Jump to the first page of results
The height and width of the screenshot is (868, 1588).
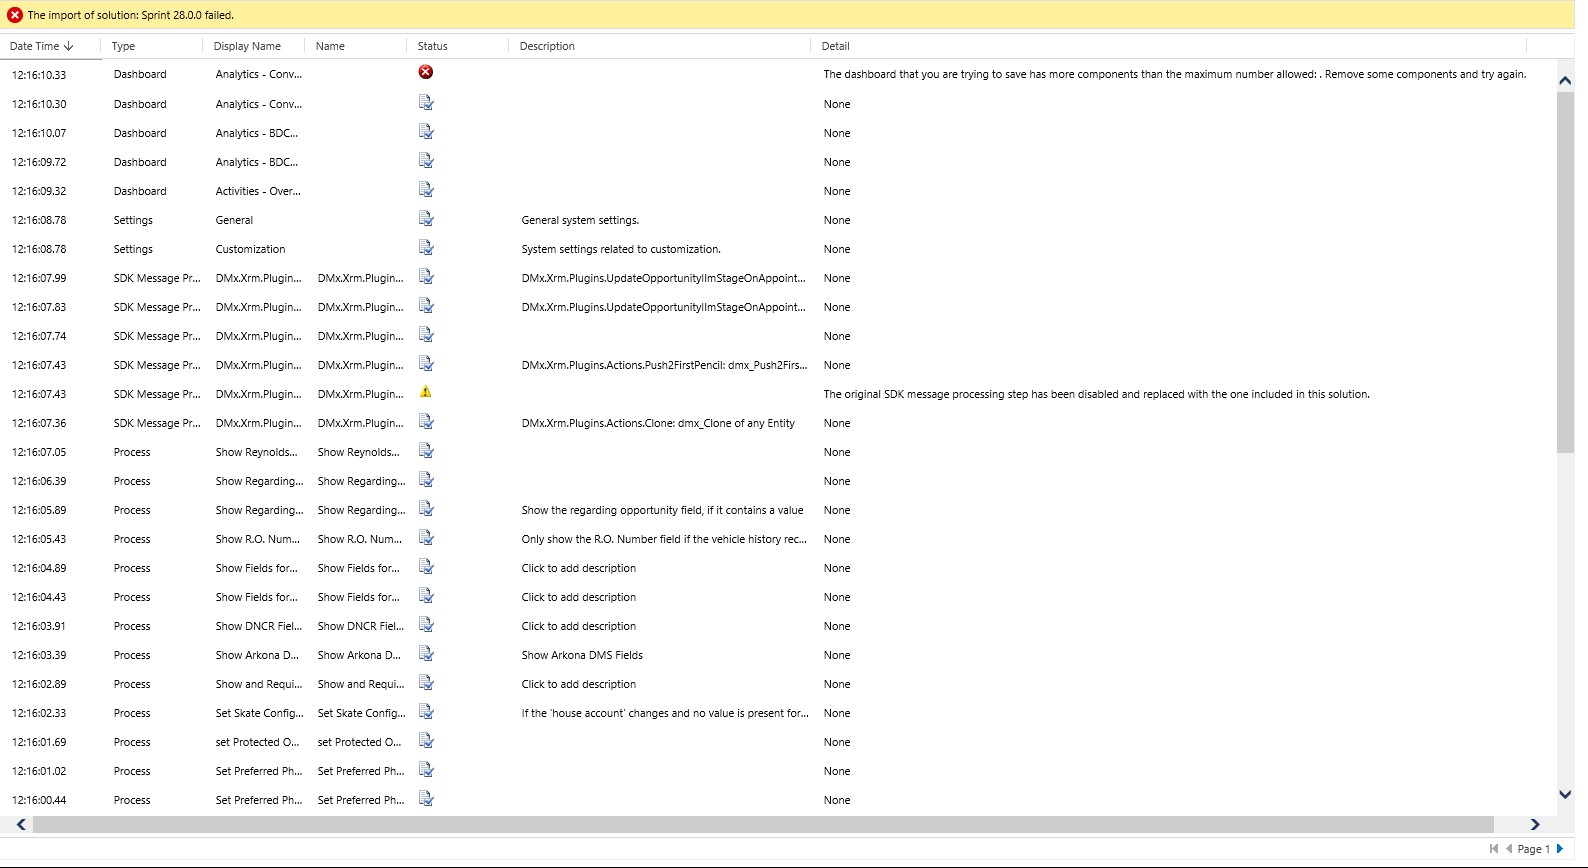[x=1494, y=849]
